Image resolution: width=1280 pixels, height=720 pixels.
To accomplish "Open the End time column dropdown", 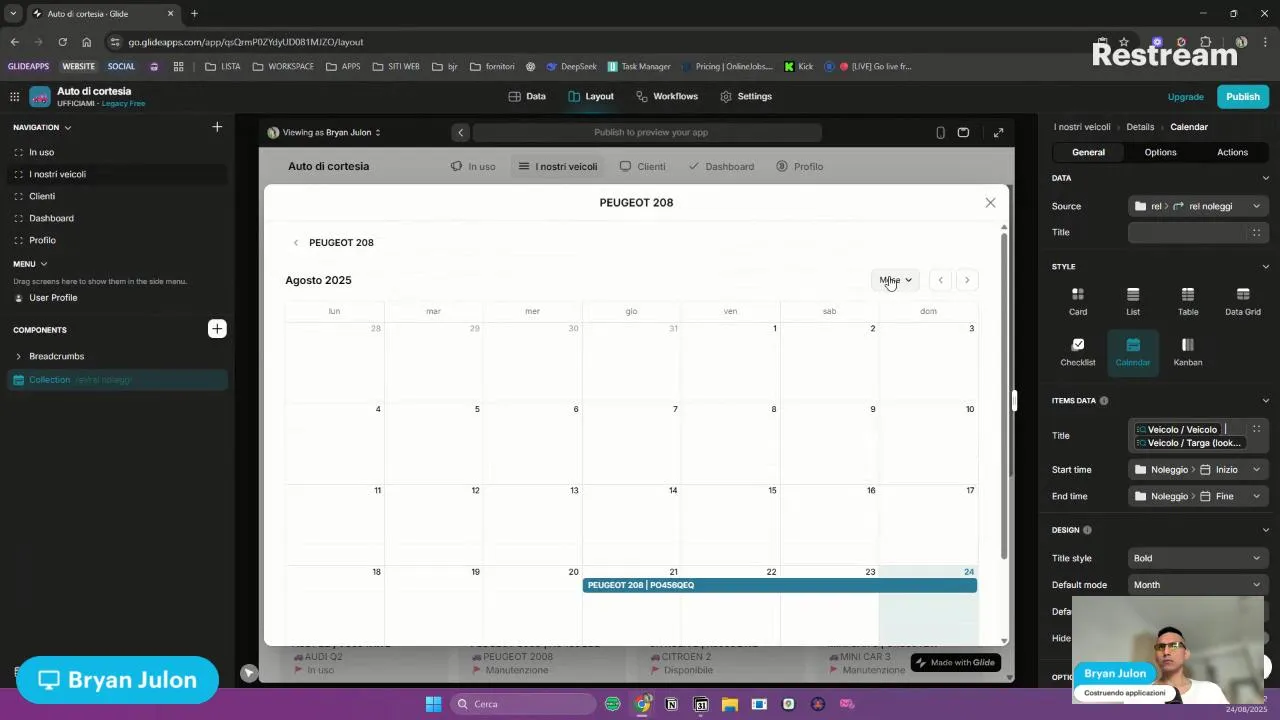I will coord(1198,496).
